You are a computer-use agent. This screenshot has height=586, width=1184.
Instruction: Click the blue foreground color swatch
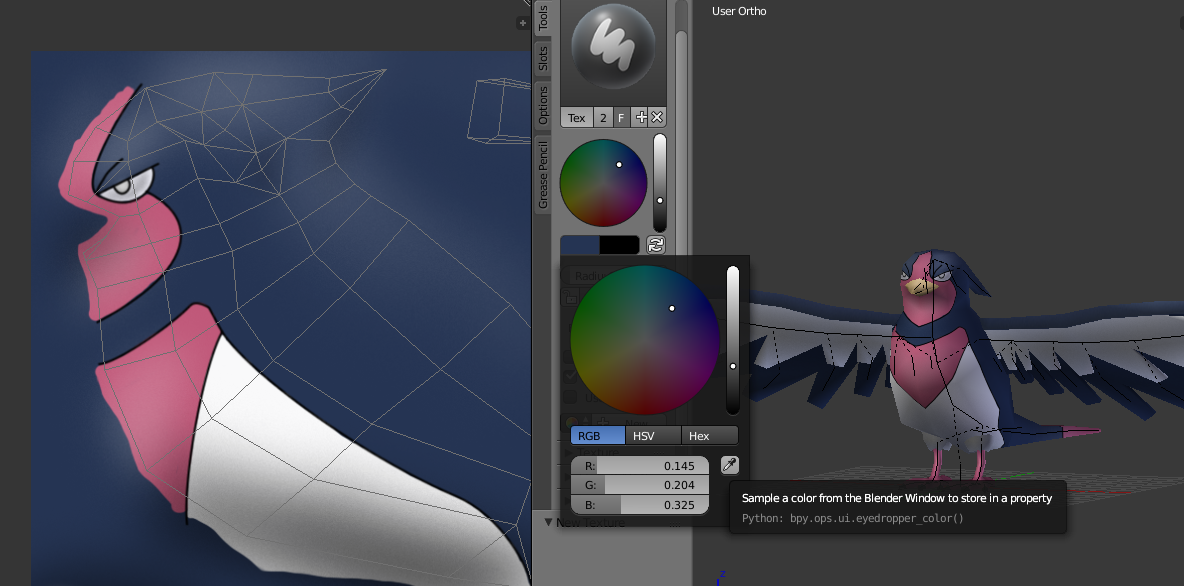click(580, 245)
